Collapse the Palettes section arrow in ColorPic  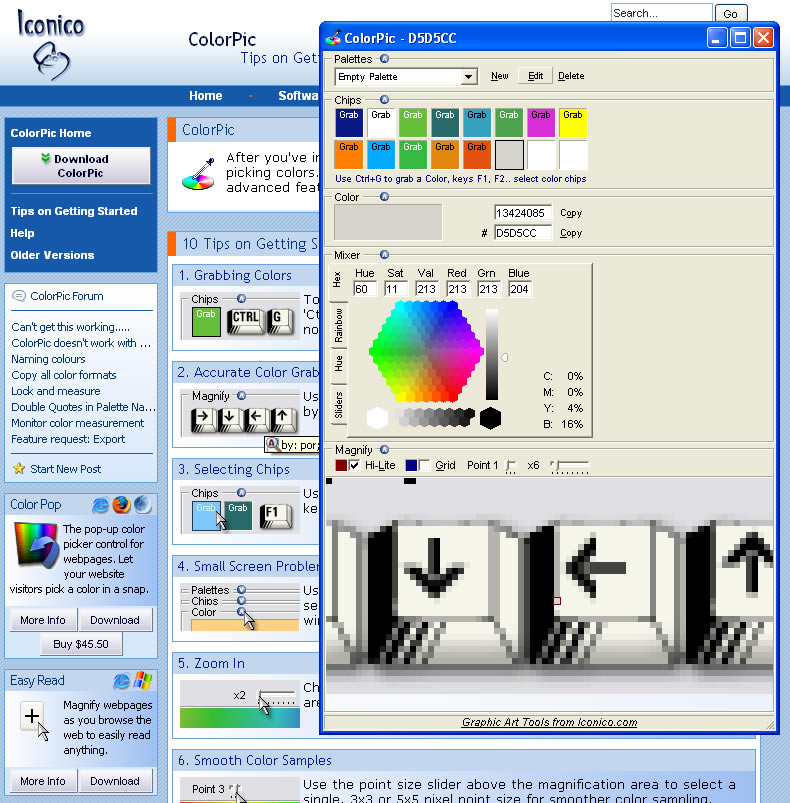coord(384,59)
